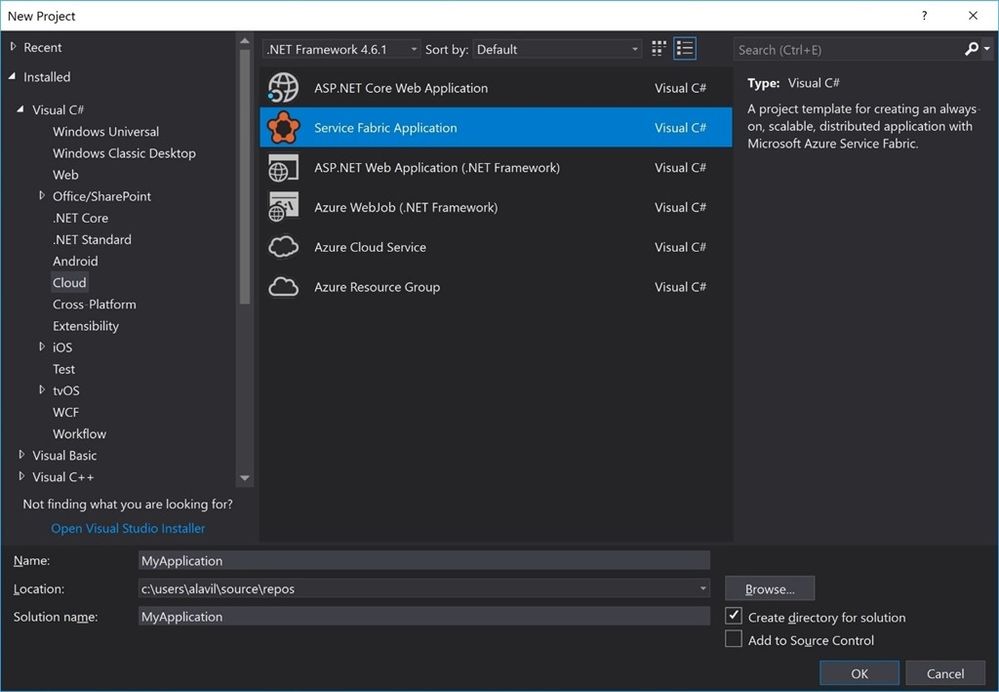The image size is (999, 692).
Task: Click the Cancel button
Action: [945, 674]
